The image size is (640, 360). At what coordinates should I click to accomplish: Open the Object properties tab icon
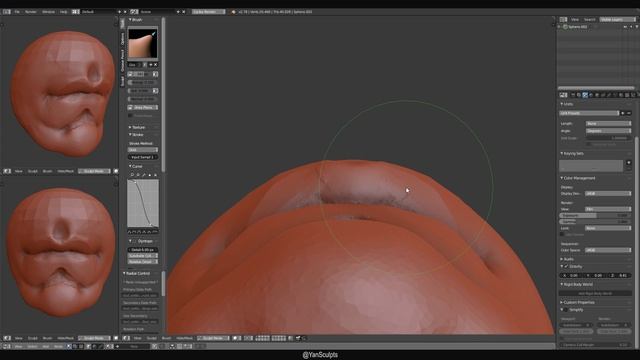pos(597,95)
